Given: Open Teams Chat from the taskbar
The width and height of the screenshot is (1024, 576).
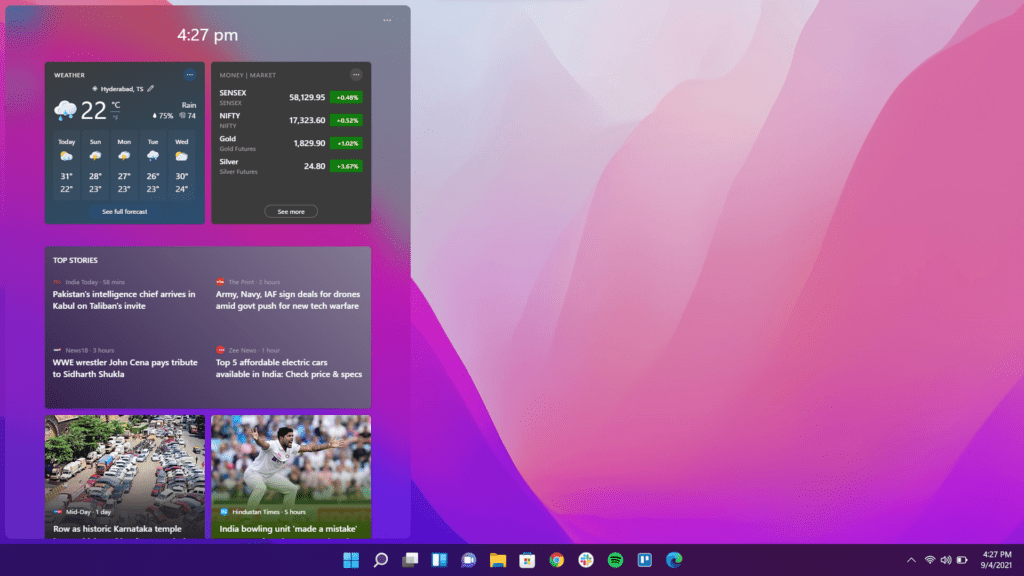Looking at the screenshot, I should click(x=468, y=560).
